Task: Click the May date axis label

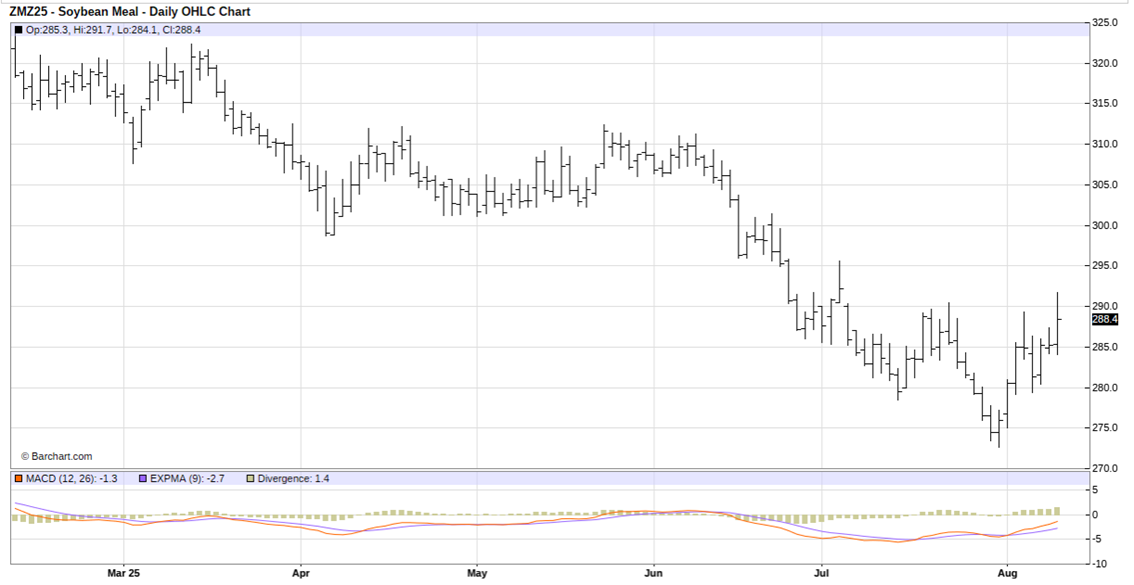Action: (477, 573)
